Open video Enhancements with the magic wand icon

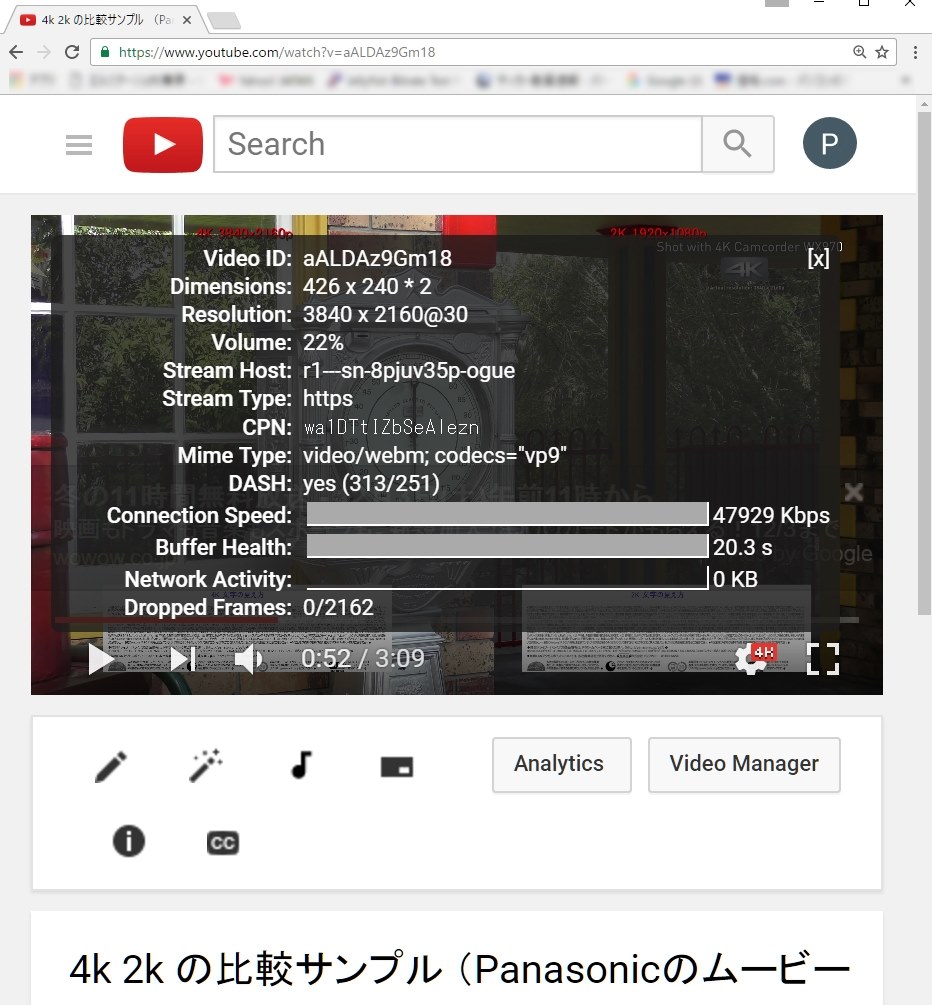[204, 764]
